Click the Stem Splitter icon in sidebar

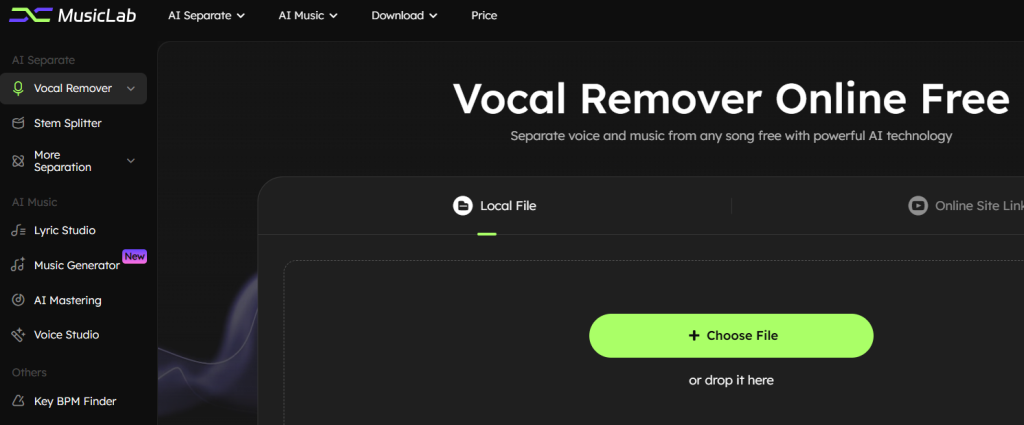(18, 123)
